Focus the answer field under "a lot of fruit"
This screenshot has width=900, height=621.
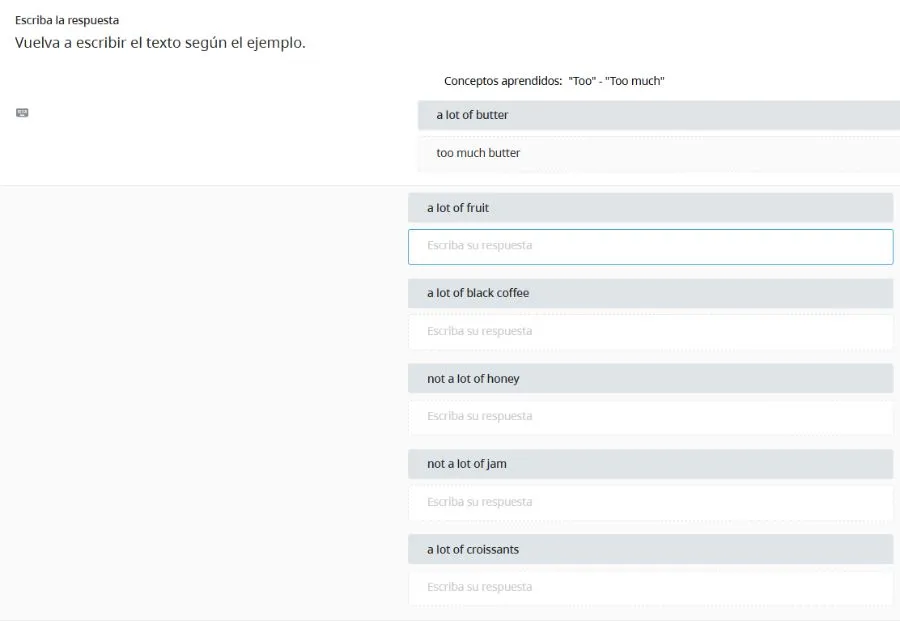650,246
